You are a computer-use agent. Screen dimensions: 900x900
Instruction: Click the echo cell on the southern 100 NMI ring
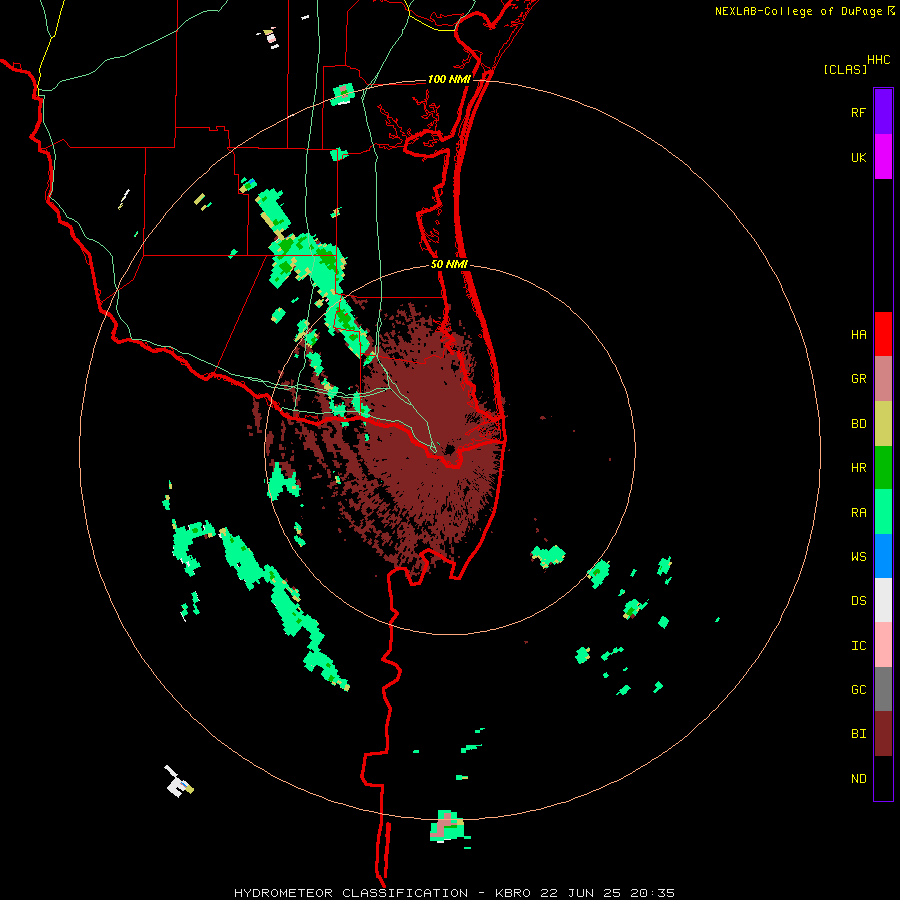448,826
